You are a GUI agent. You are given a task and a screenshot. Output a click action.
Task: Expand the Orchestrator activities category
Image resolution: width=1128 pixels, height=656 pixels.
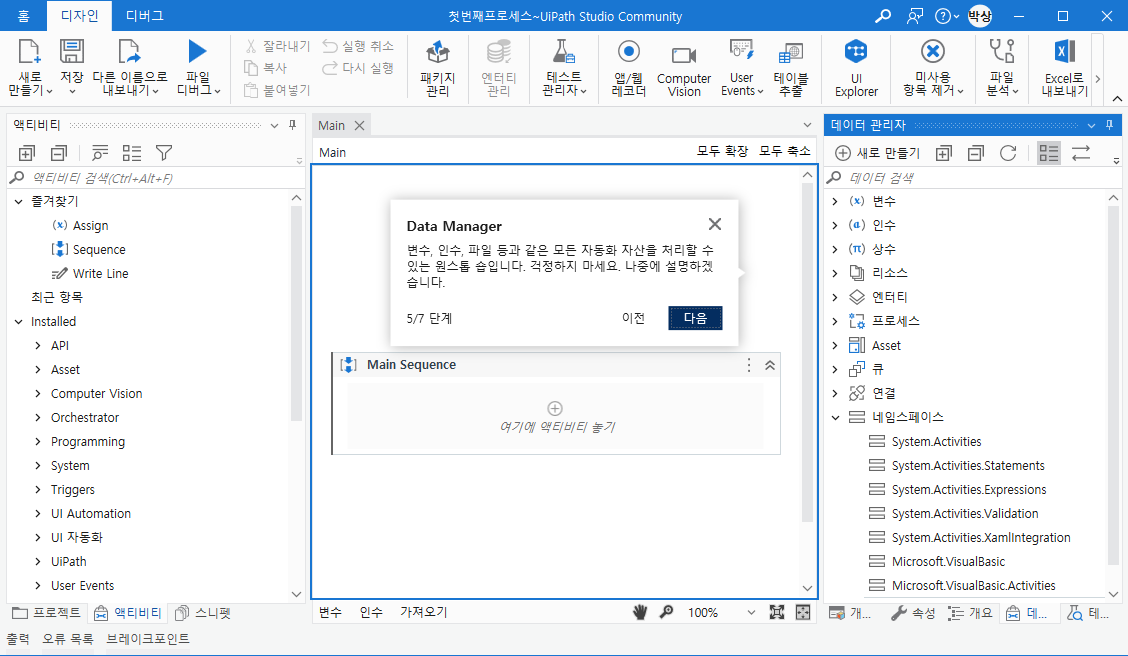[38, 417]
